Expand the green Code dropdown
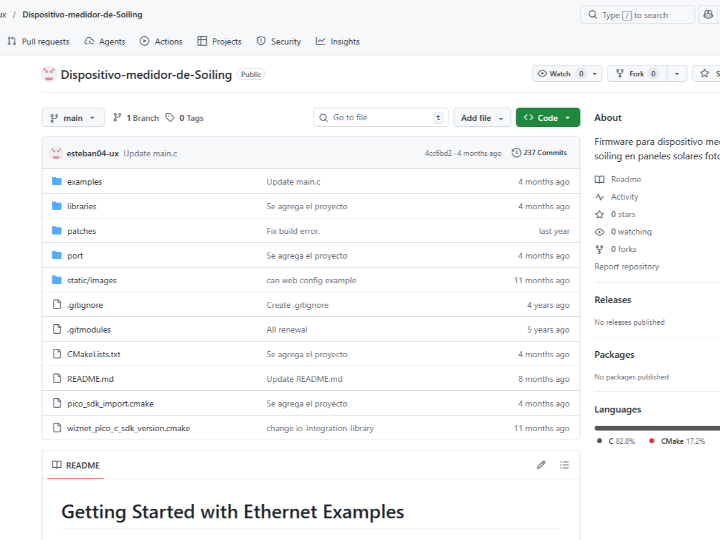This screenshot has width=720, height=540. [x=548, y=118]
